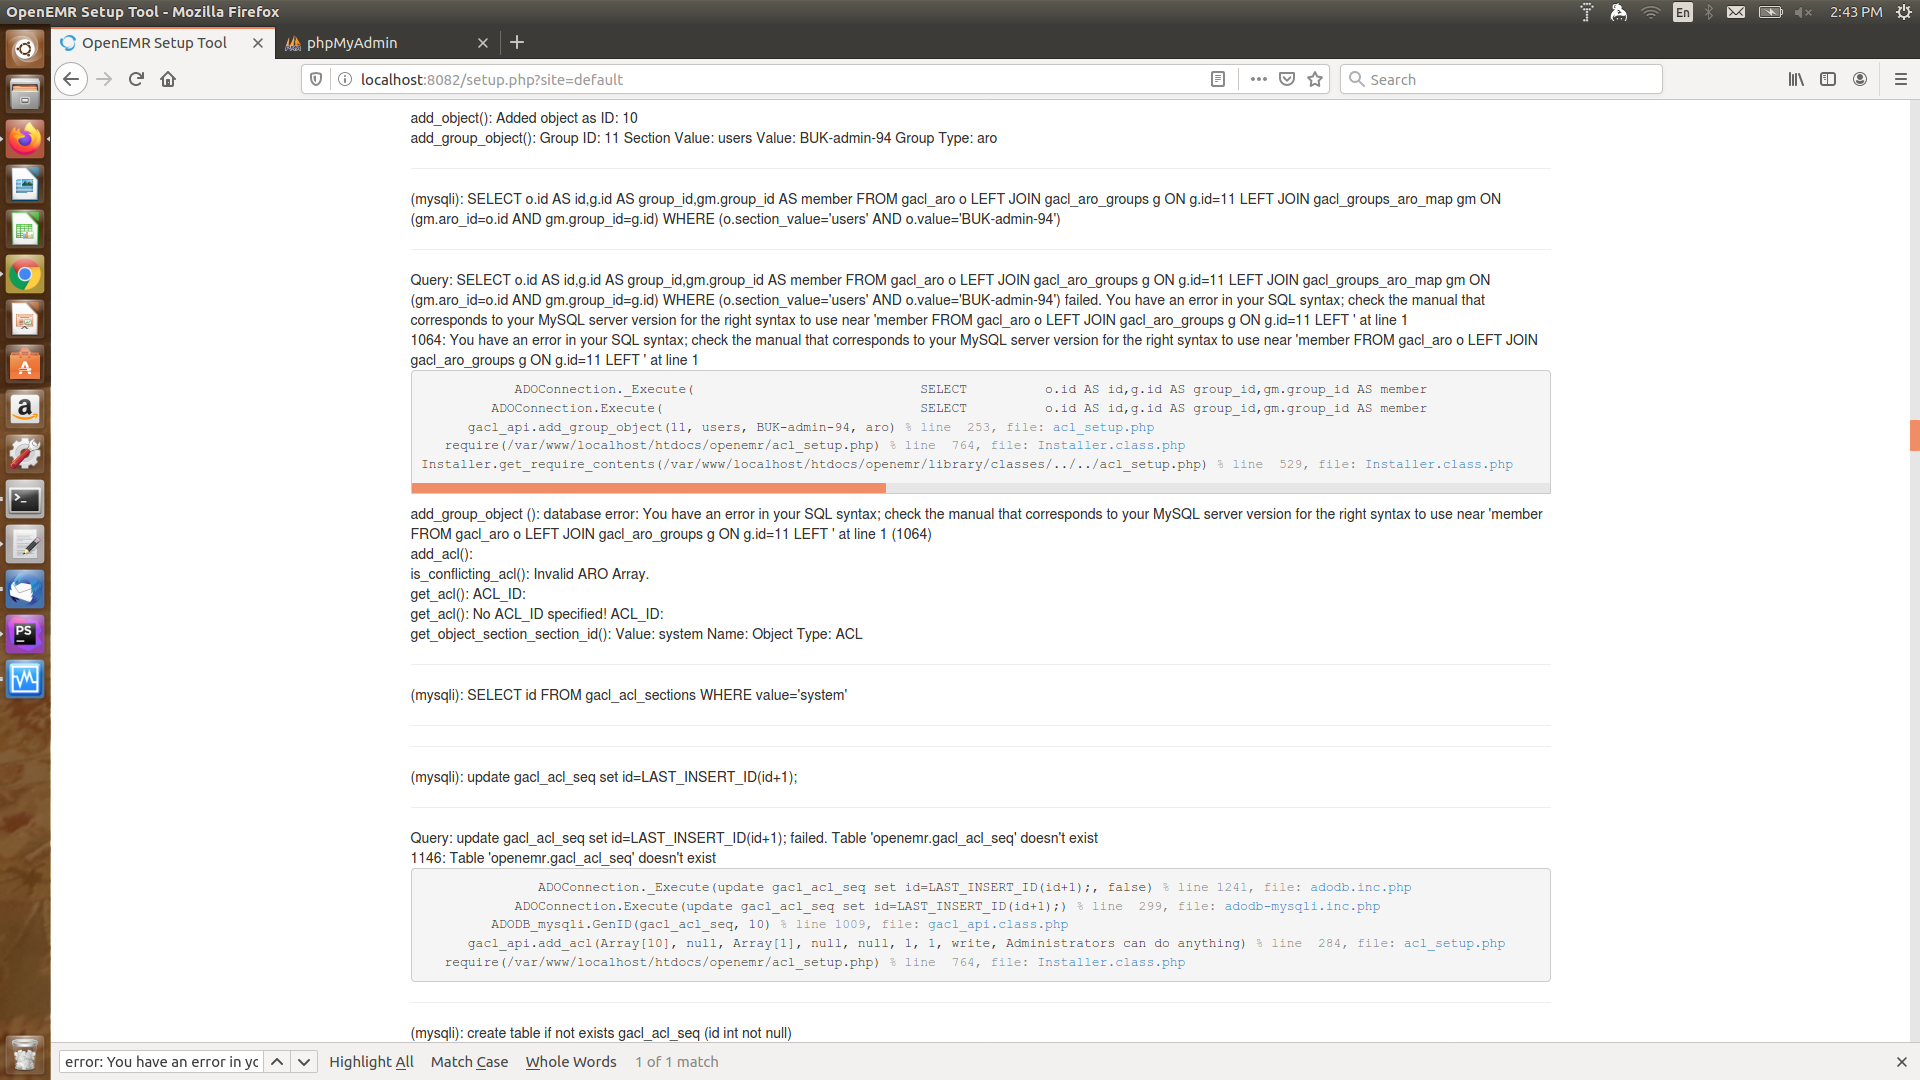Viewport: 1920px width, 1080px height.
Task: Open the adodb.inc.php link
Action: pyautogui.click(x=1360, y=887)
